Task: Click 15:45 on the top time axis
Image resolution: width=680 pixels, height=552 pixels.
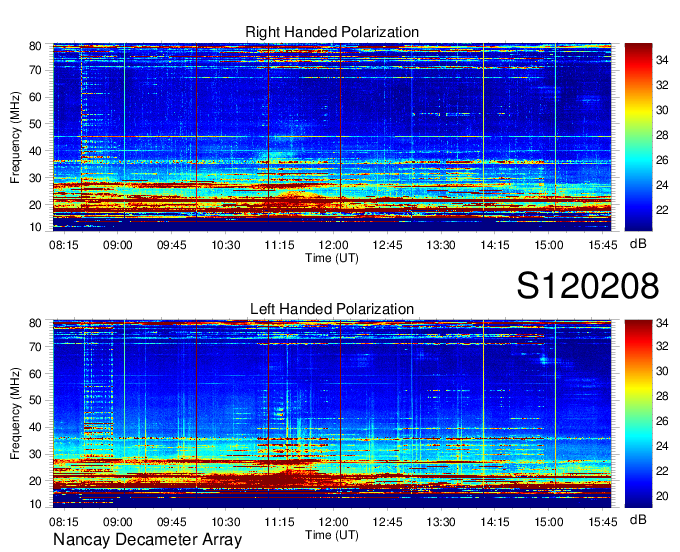Action: point(603,245)
